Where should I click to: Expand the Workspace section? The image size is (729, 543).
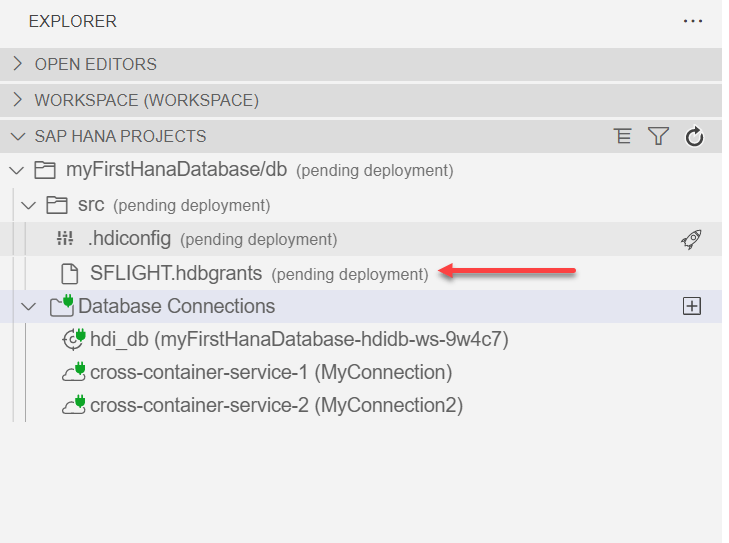(17, 100)
